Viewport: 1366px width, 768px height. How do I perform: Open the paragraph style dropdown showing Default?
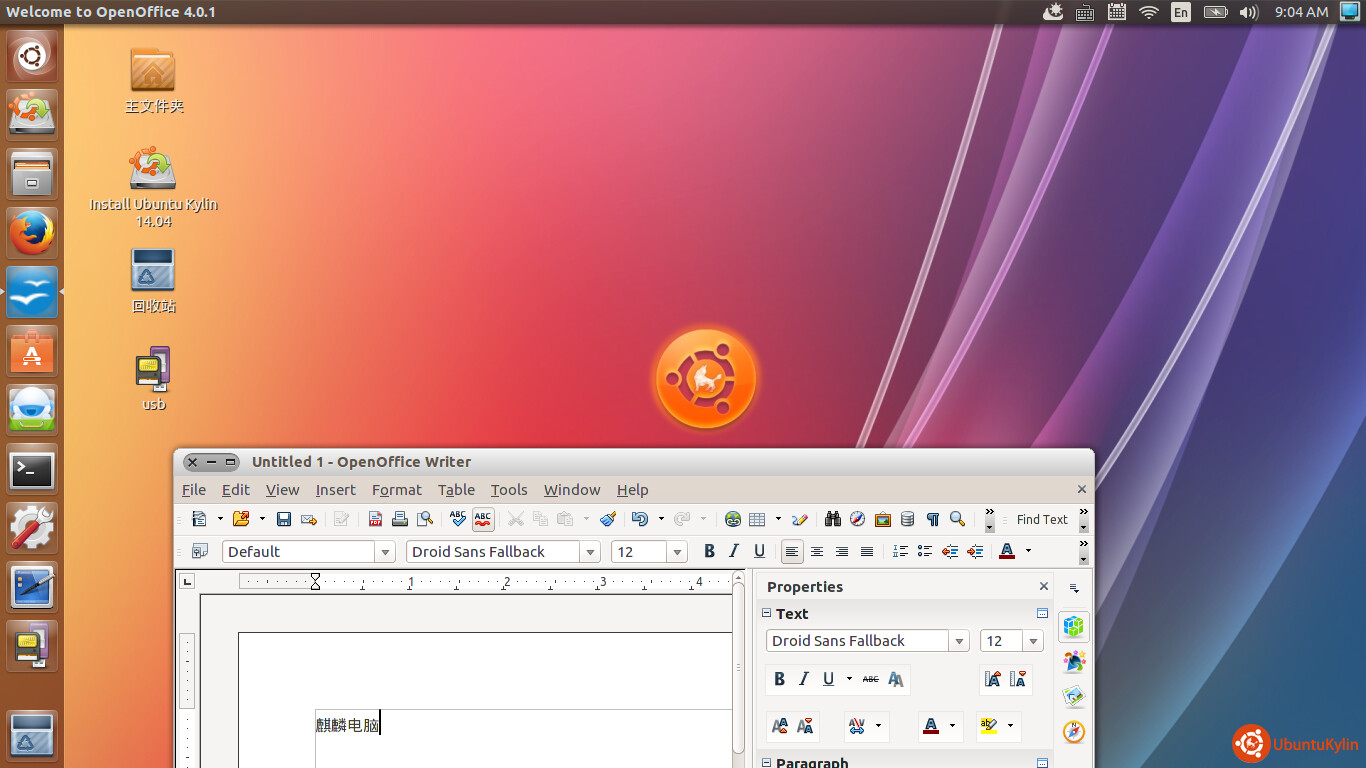pyautogui.click(x=385, y=552)
